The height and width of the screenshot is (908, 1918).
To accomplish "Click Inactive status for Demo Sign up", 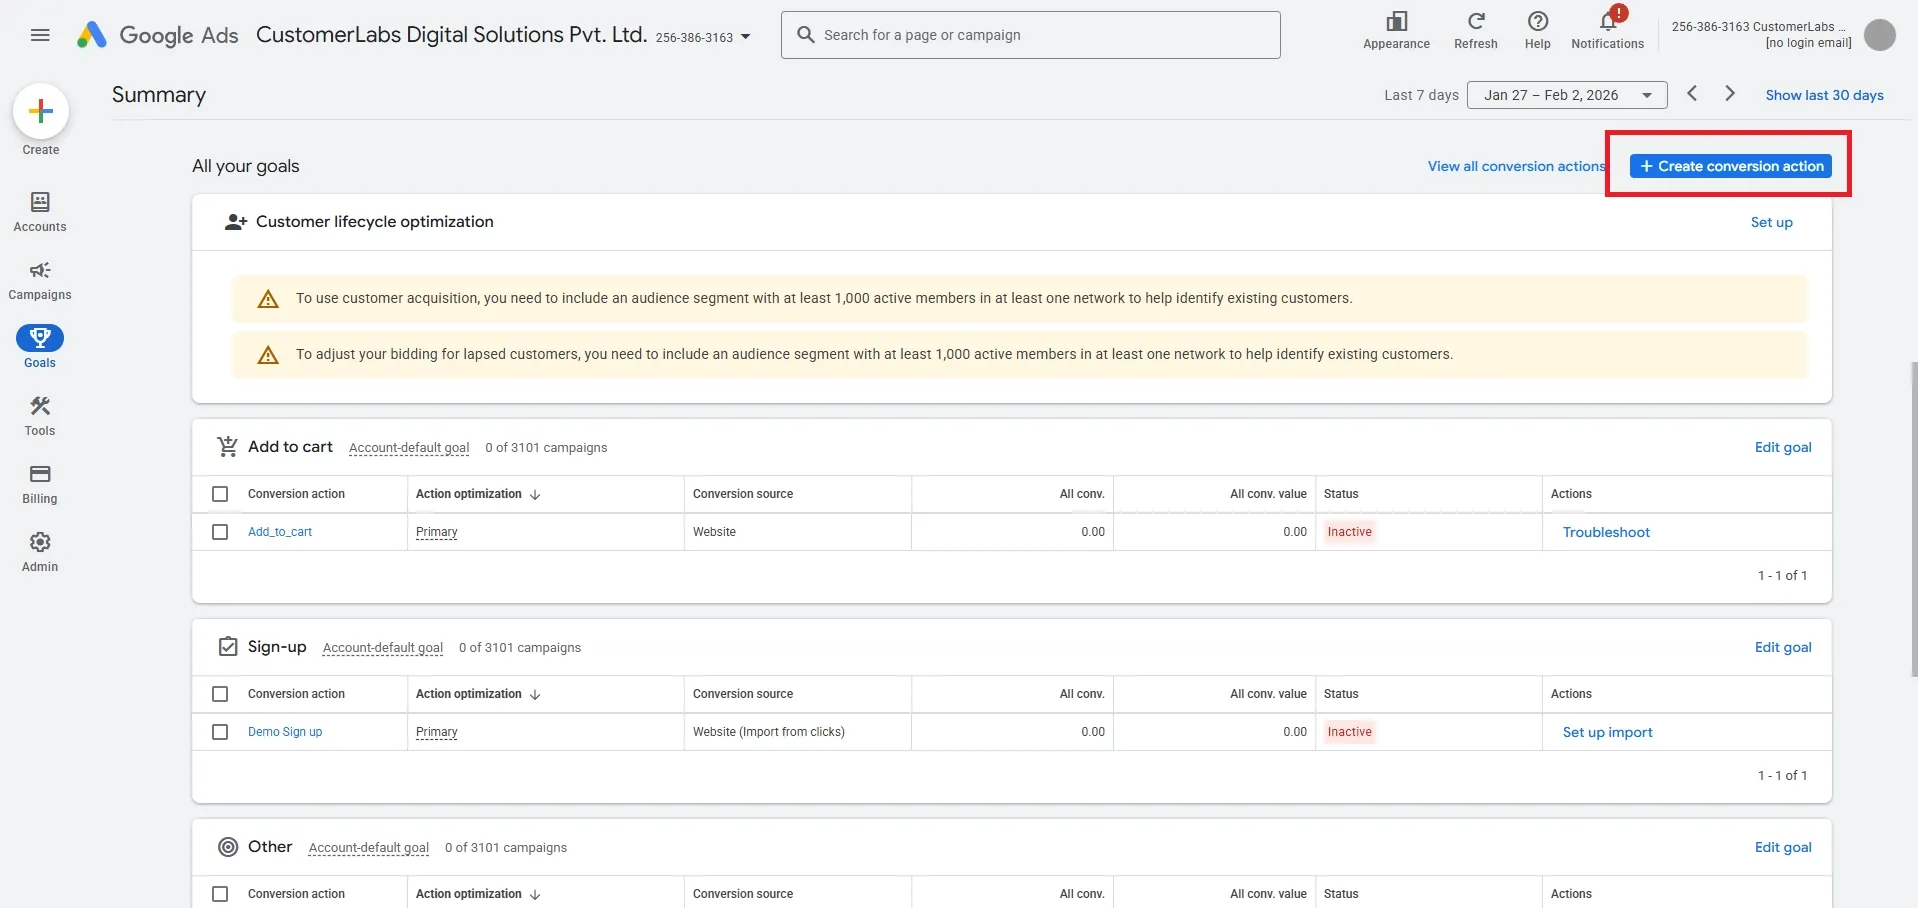I will click(x=1349, y=732).
